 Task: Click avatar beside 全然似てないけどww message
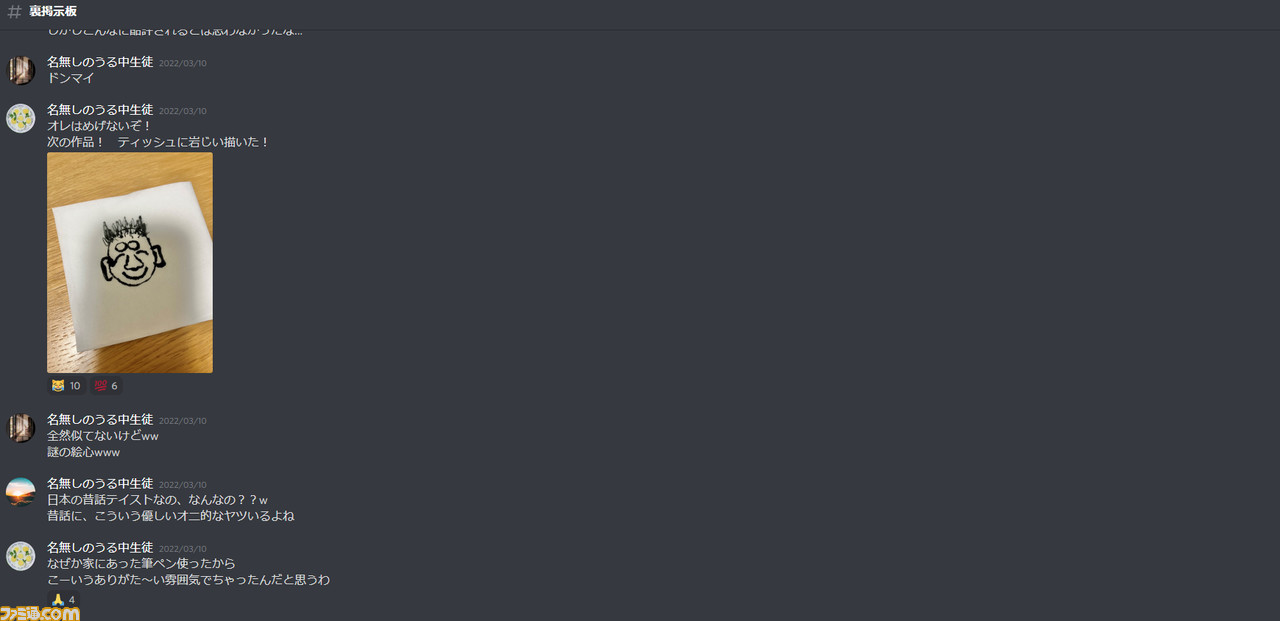tap(21, 428)
